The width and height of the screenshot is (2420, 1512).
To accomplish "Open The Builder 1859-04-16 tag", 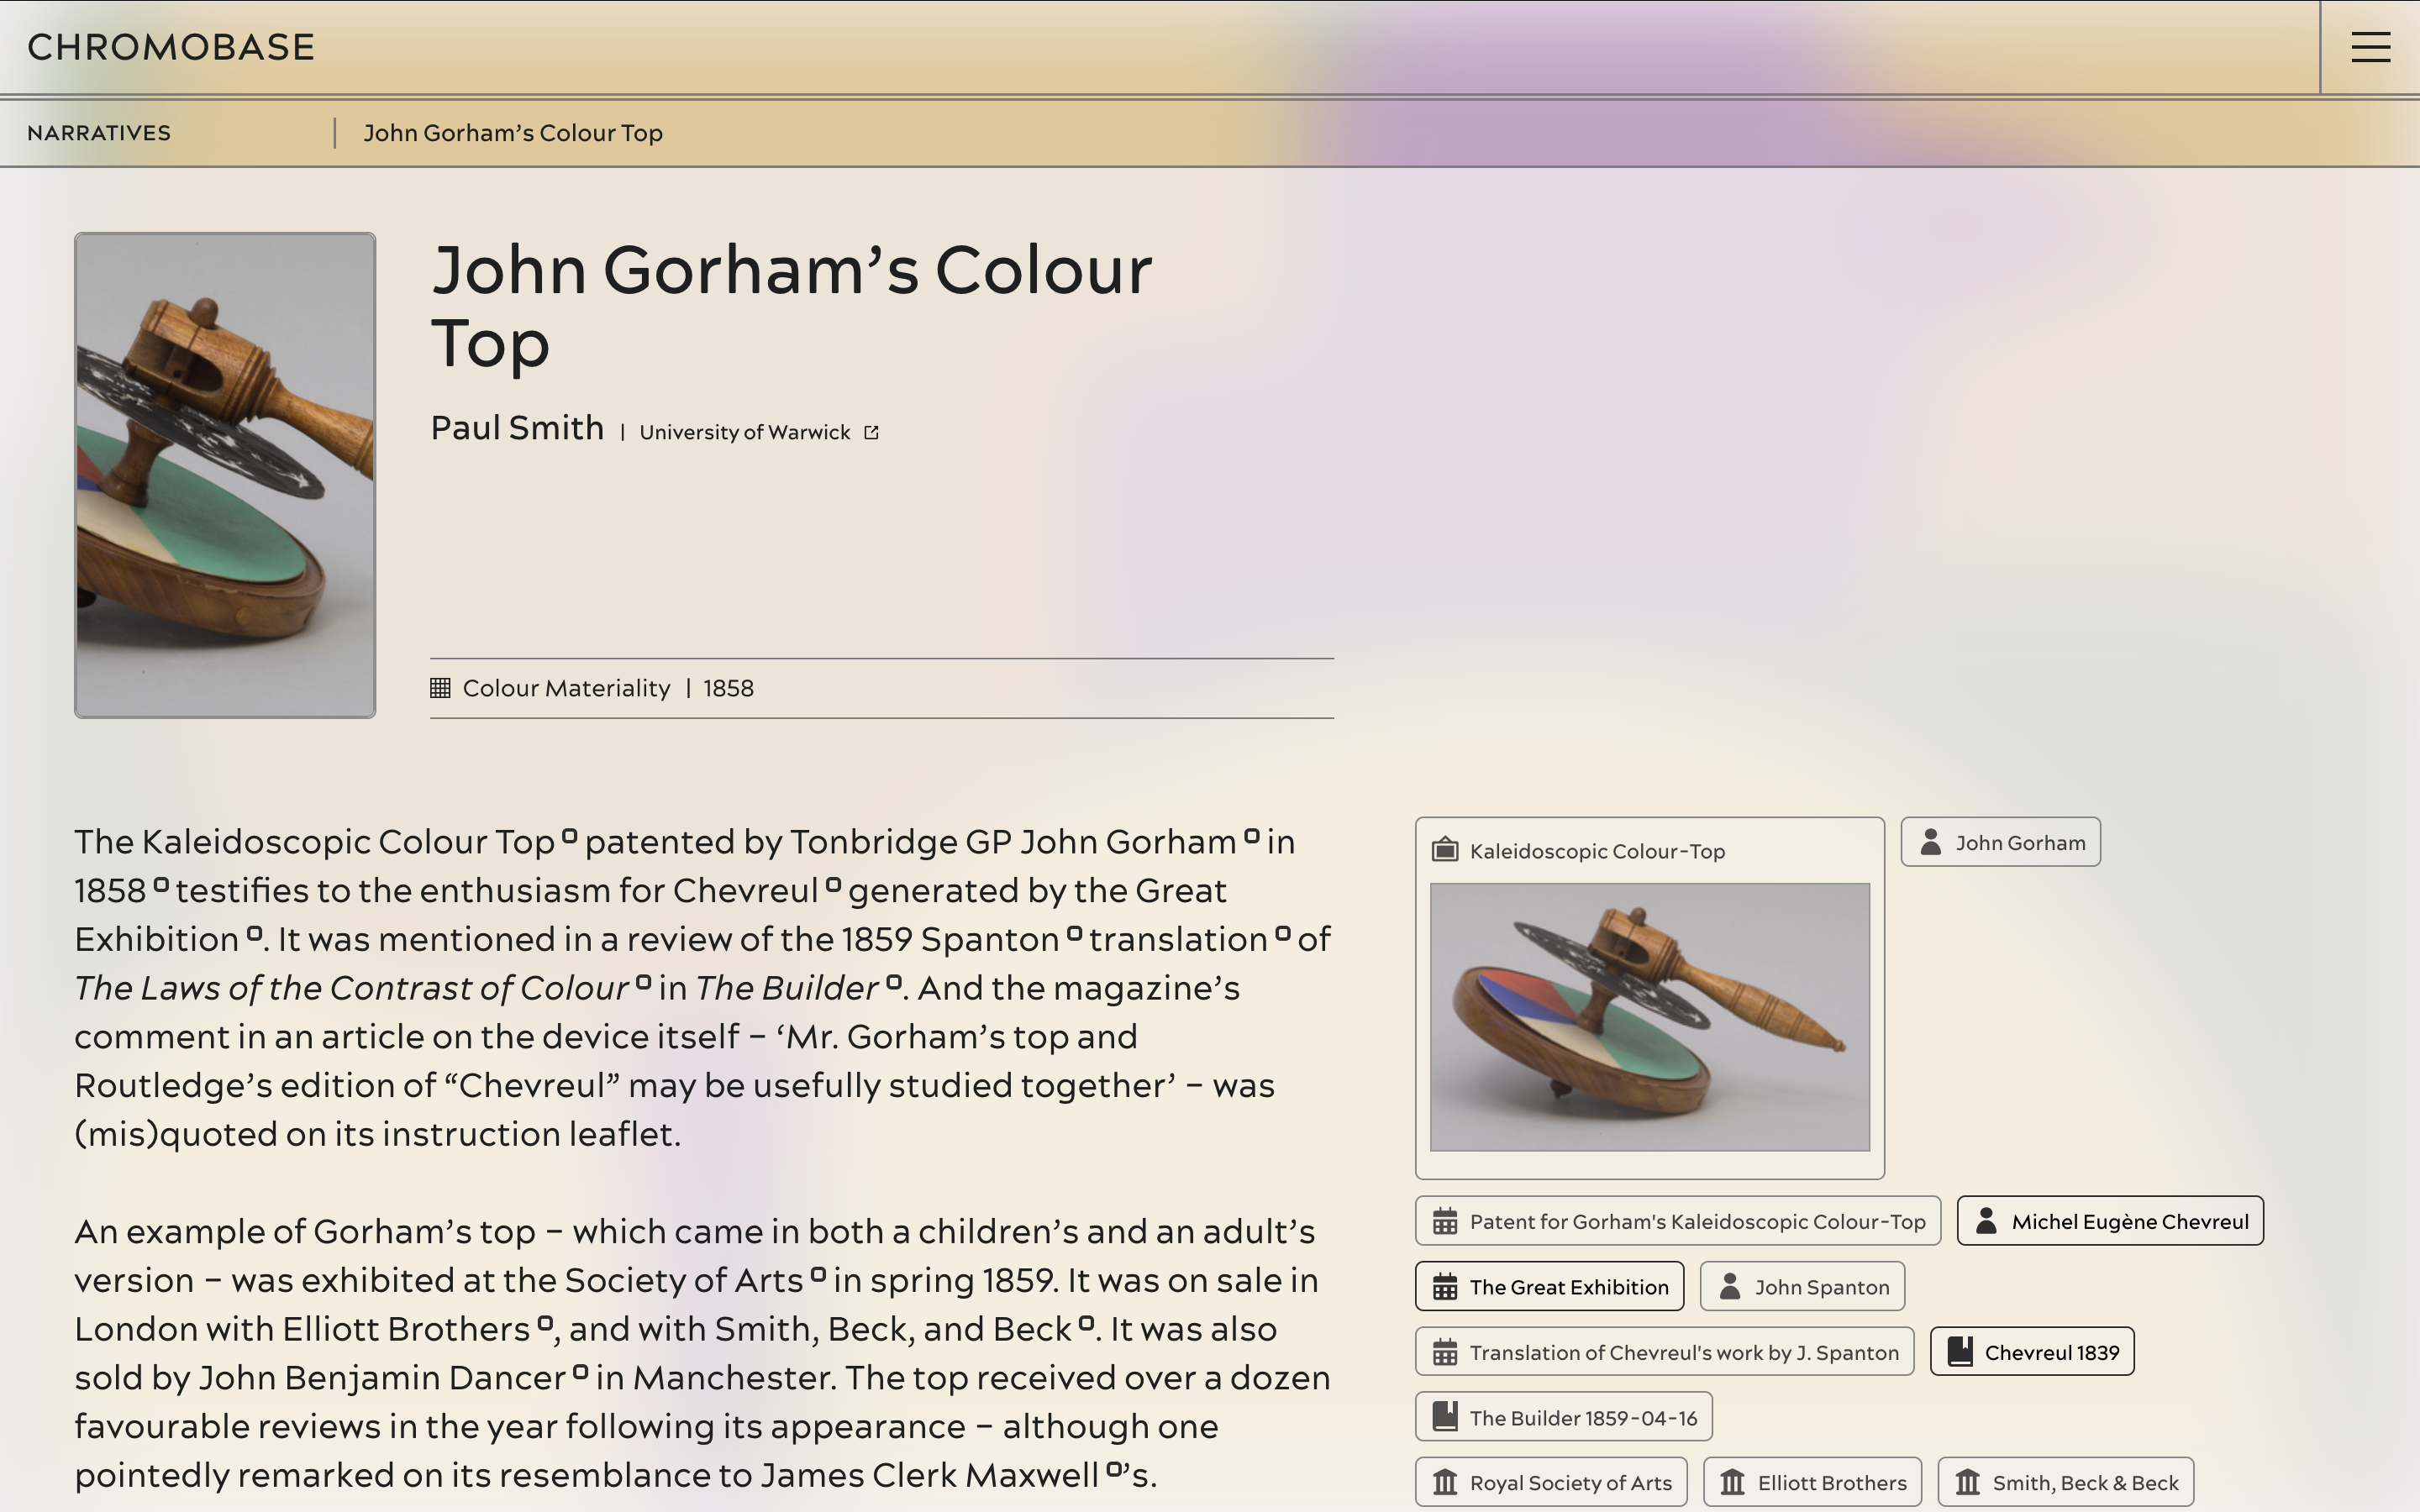I will click(1563, 1417).
